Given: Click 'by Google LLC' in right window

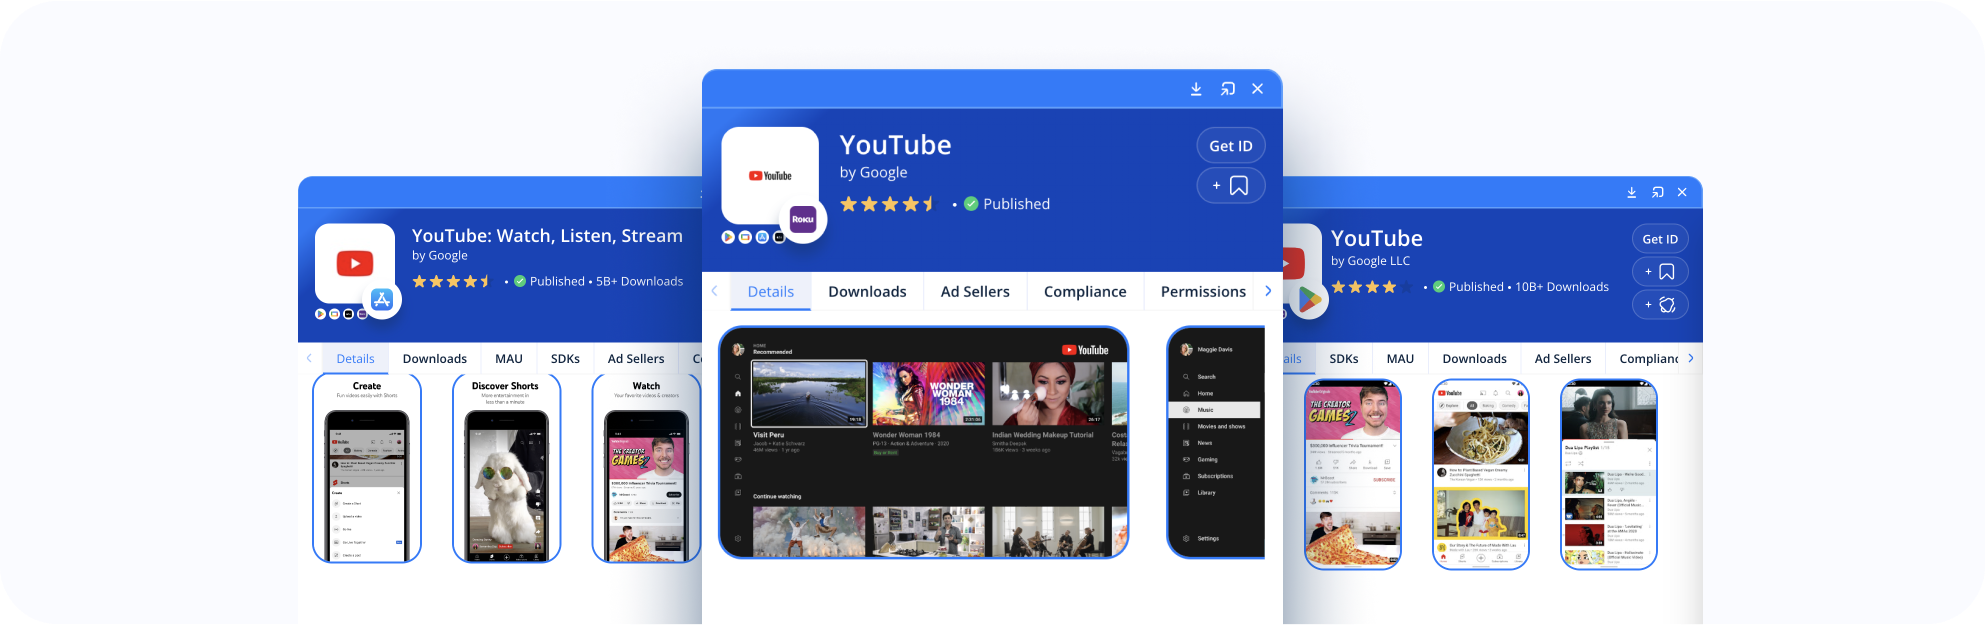Looking at the screenshot, I should point(1370,261).
